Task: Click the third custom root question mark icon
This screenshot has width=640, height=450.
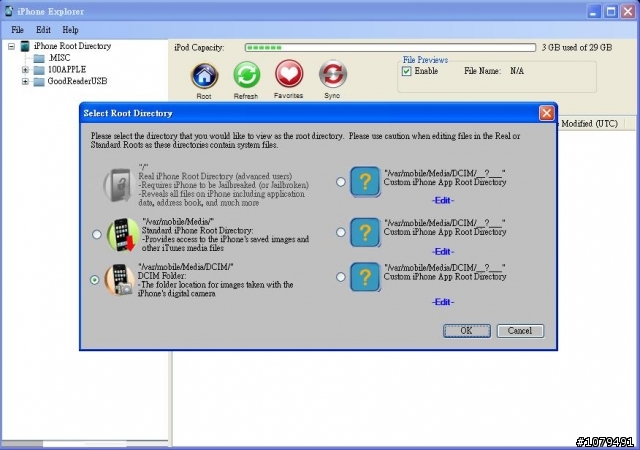Action: (x=365, y=277)
